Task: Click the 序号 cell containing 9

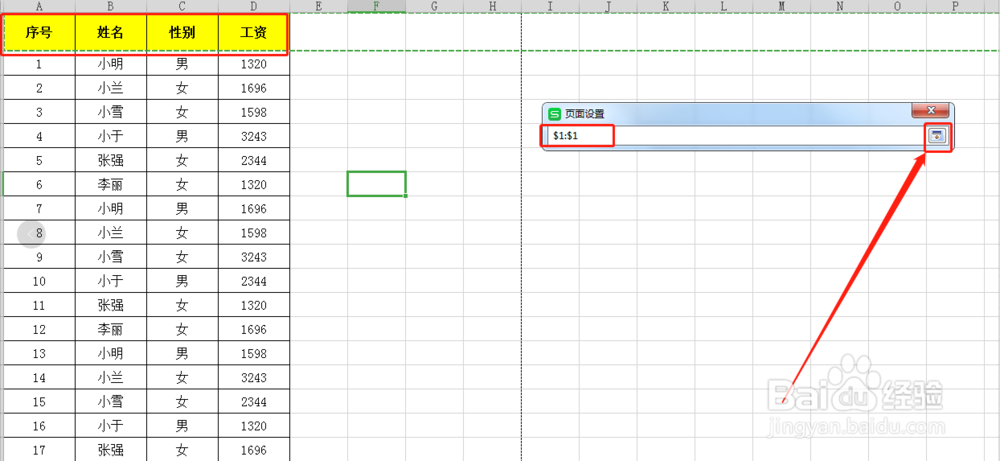Action: [x=40, y=257]
